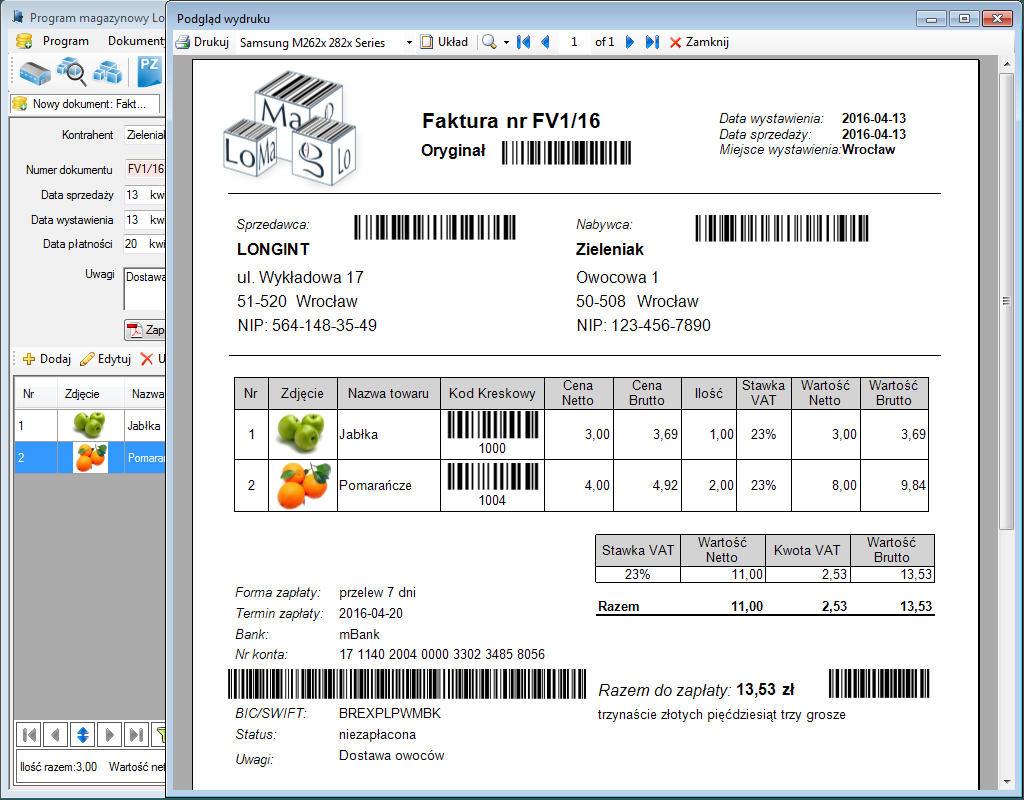Jump to the last preview page
This screenshot has width=1024, height=800.
[x=652, y=42]
